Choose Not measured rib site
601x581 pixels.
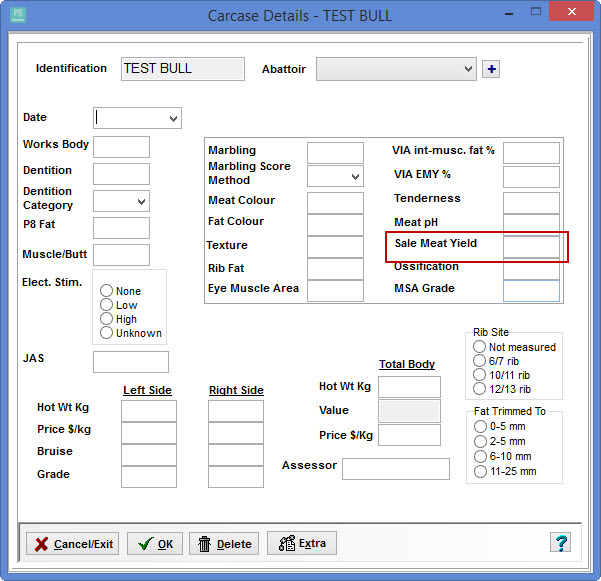click(x=480, y=347)
